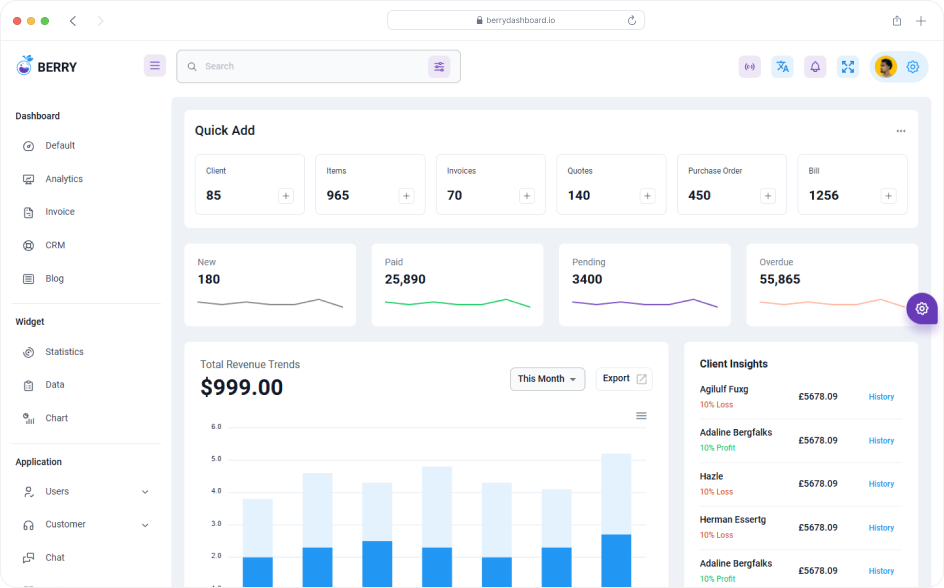This screenshot has width=944, height=588.
Task: Open search filter options icon
Action: 440,66
